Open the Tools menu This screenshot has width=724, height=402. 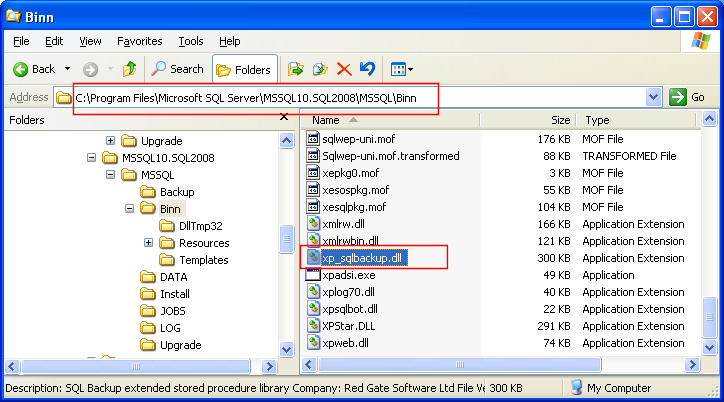click(191, 41)
